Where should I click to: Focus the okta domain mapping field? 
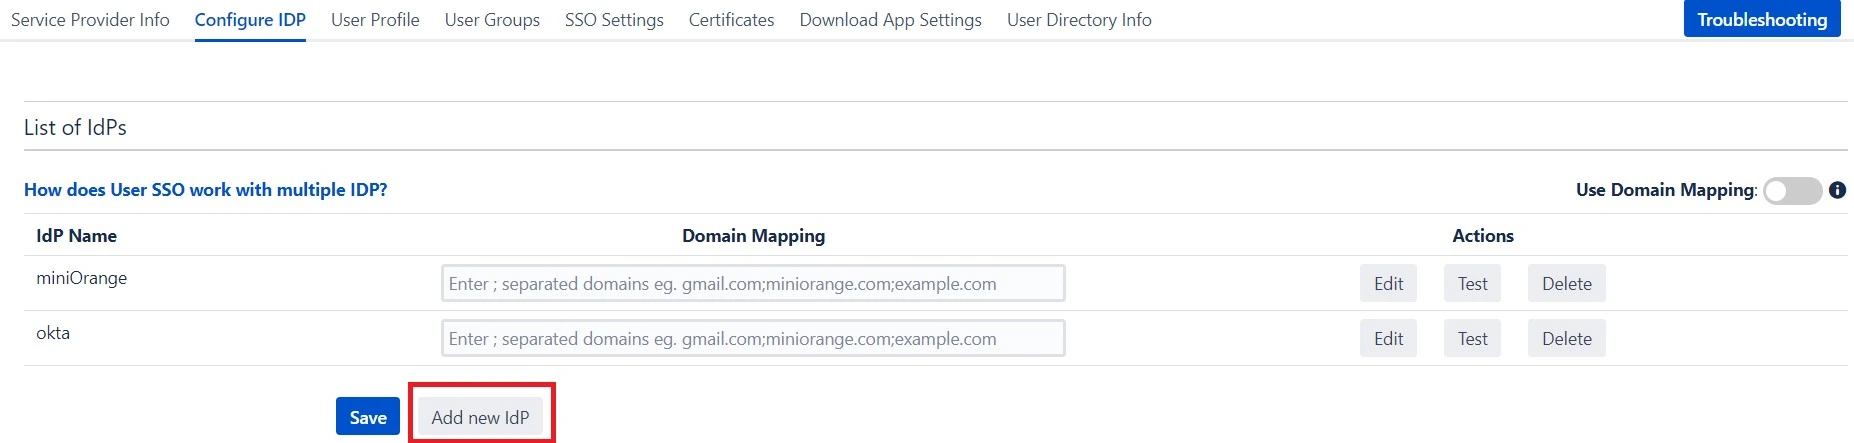753,338
